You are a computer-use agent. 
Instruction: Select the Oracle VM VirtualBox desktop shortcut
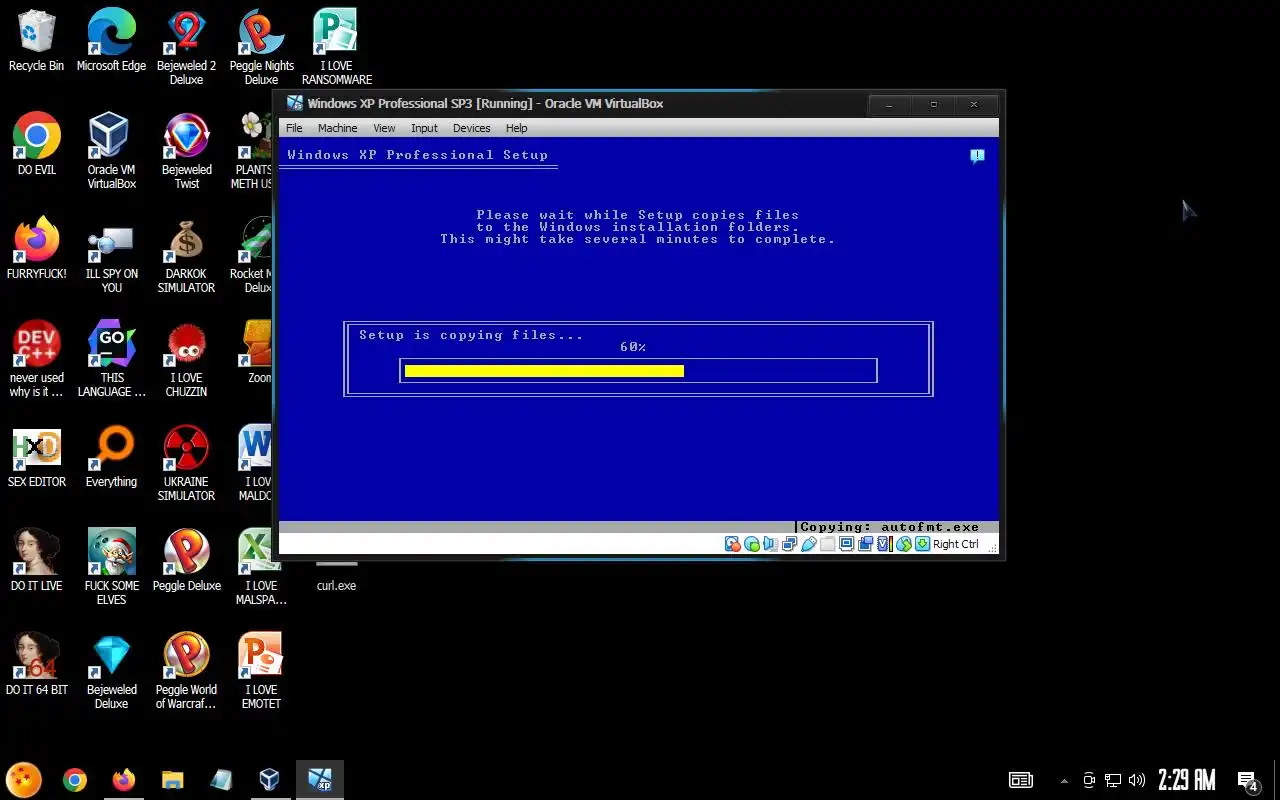pos(111,151)
